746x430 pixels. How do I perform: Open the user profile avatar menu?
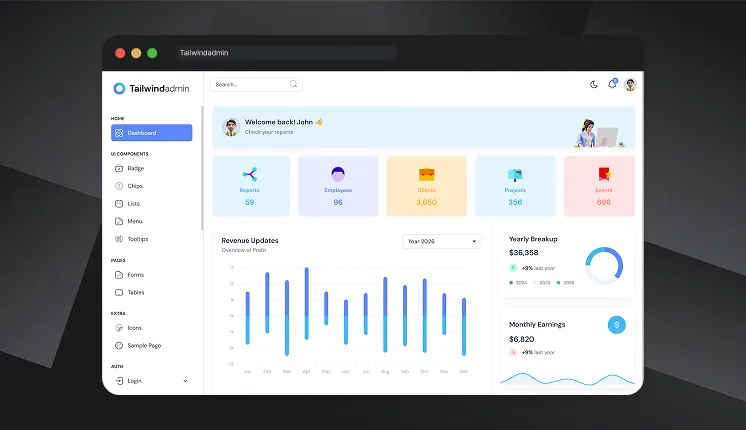[x=630, y=85]
